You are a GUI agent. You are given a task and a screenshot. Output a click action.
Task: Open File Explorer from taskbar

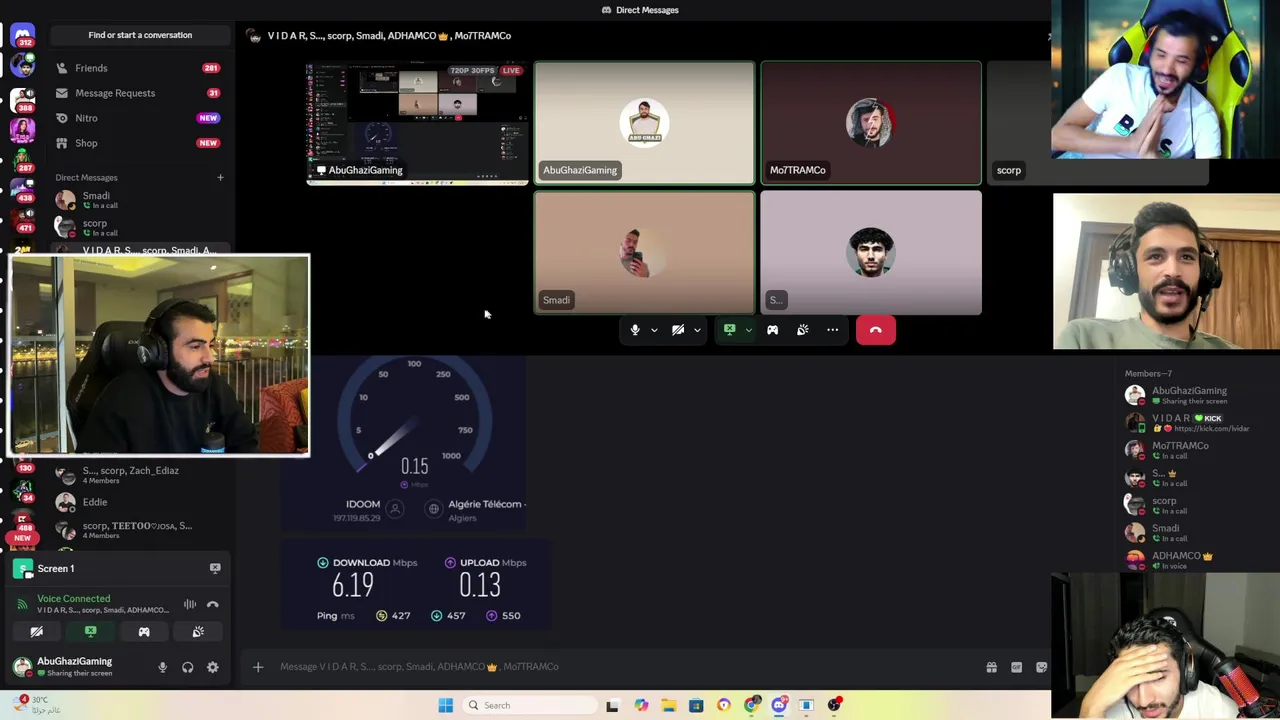coord(668,705)
